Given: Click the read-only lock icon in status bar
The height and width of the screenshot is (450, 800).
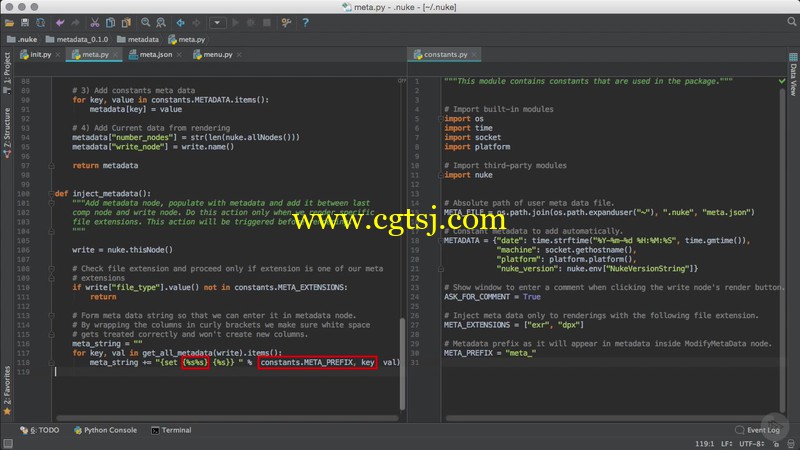Looking at the screenshot, I should [776, 444].
